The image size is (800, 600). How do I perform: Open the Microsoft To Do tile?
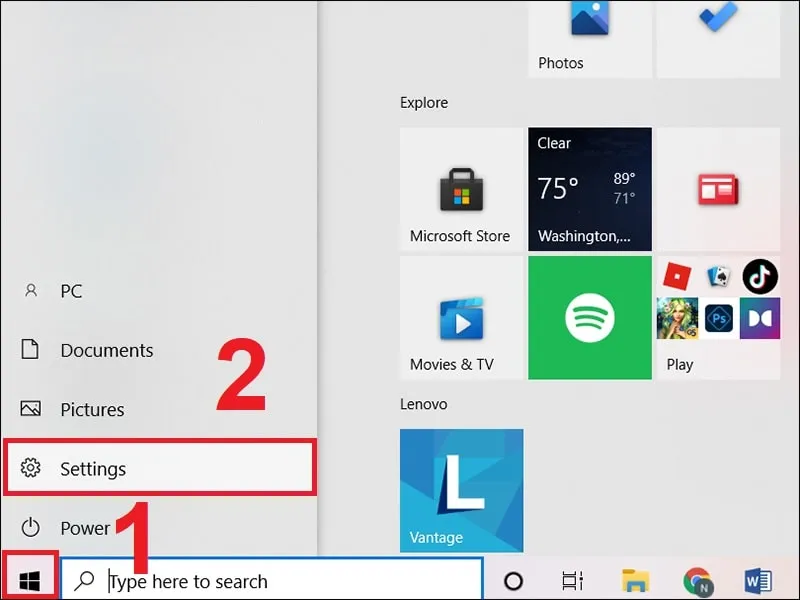point(717,32)
